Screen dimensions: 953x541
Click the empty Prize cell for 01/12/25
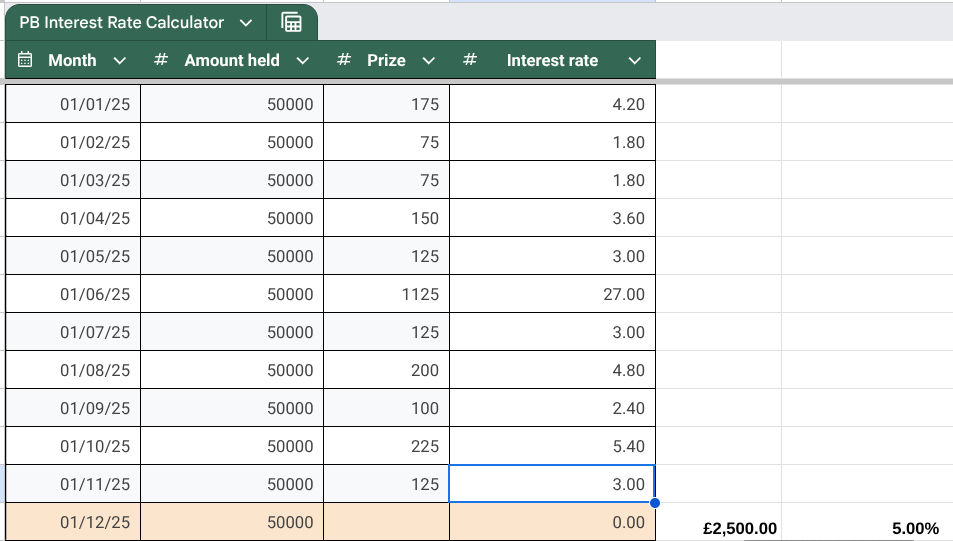tap(386, 522)
